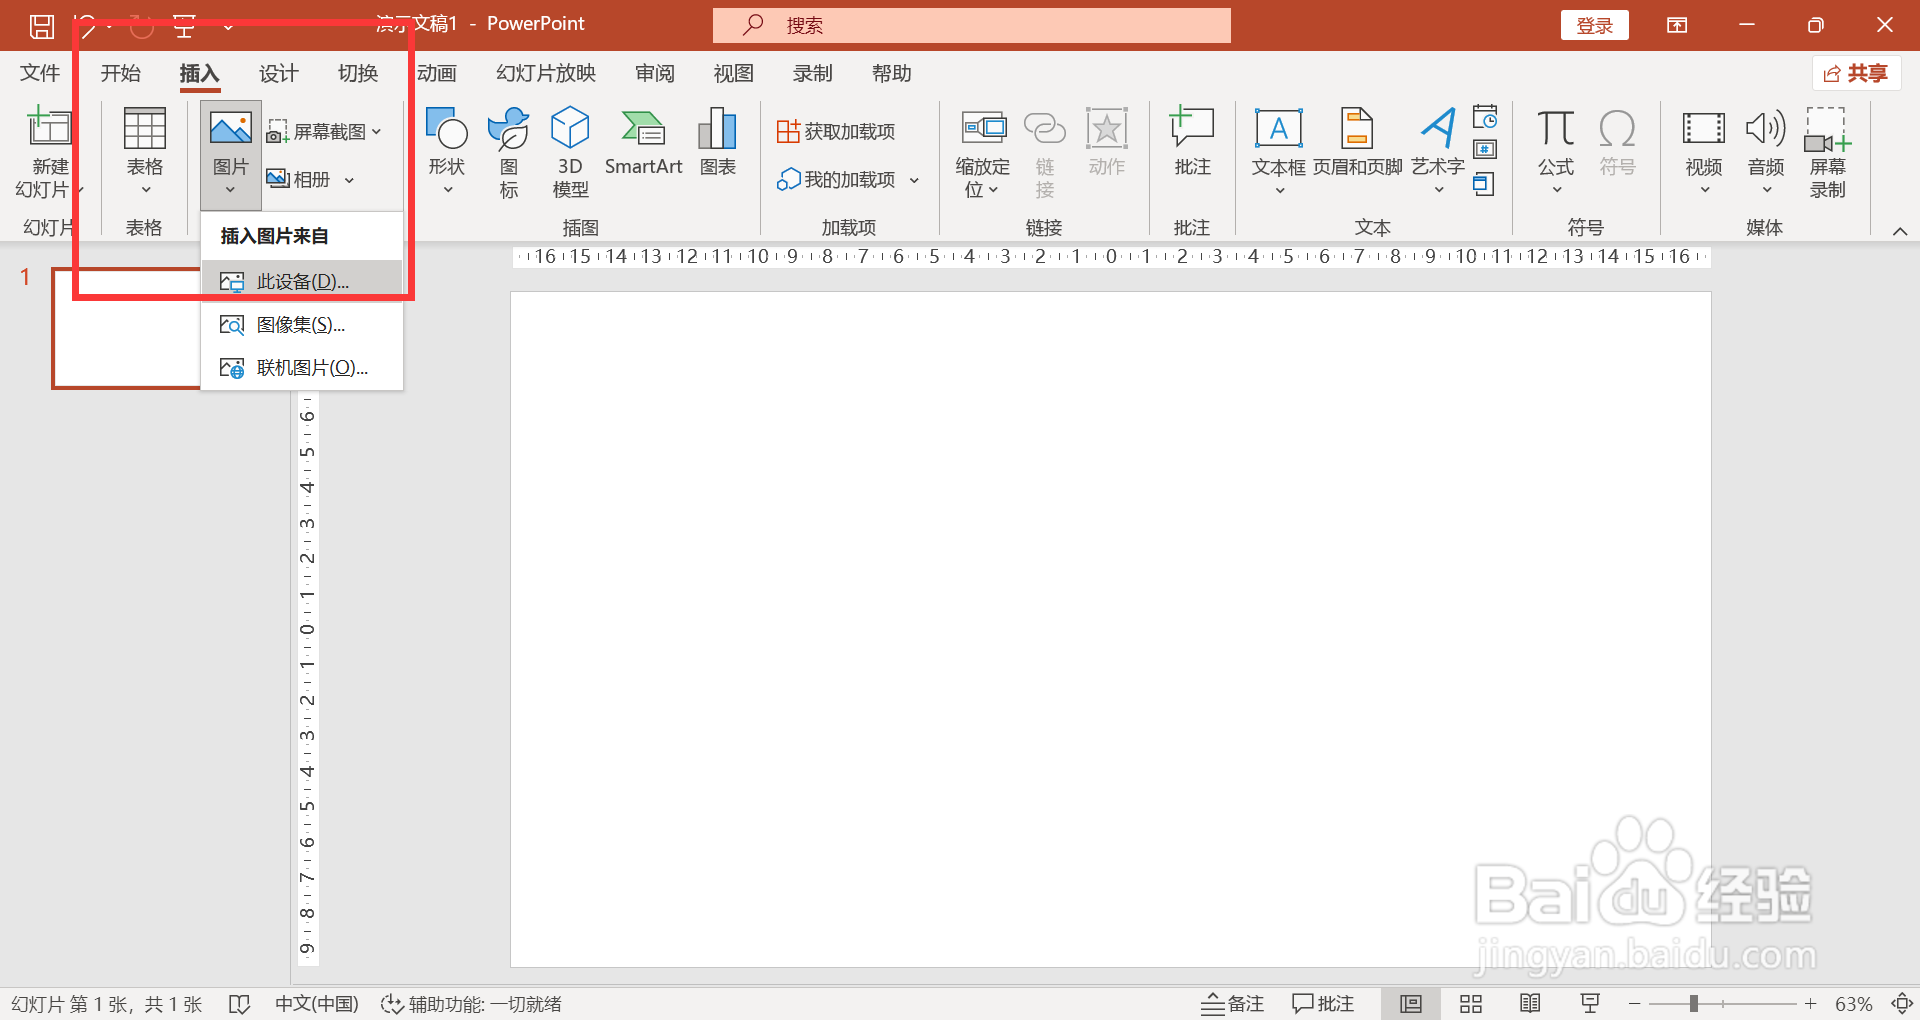
Task: Open the Shapes gallery
Action: coord(447,152)
